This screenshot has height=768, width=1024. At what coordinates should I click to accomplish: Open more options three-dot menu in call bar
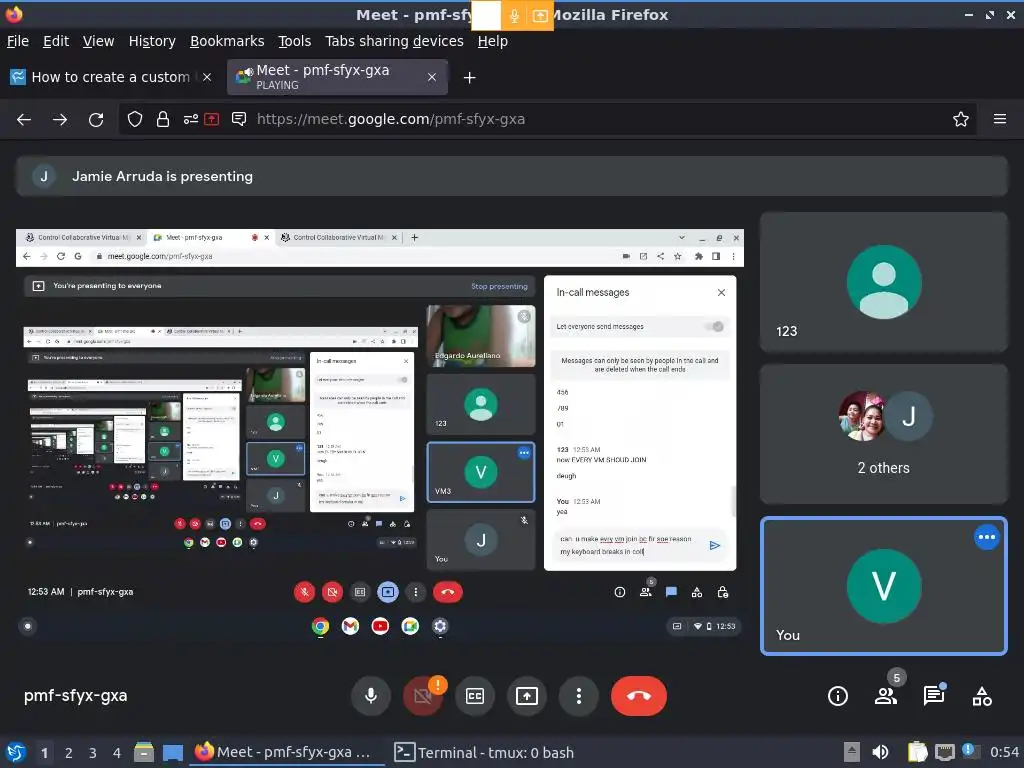click(579, 696)
